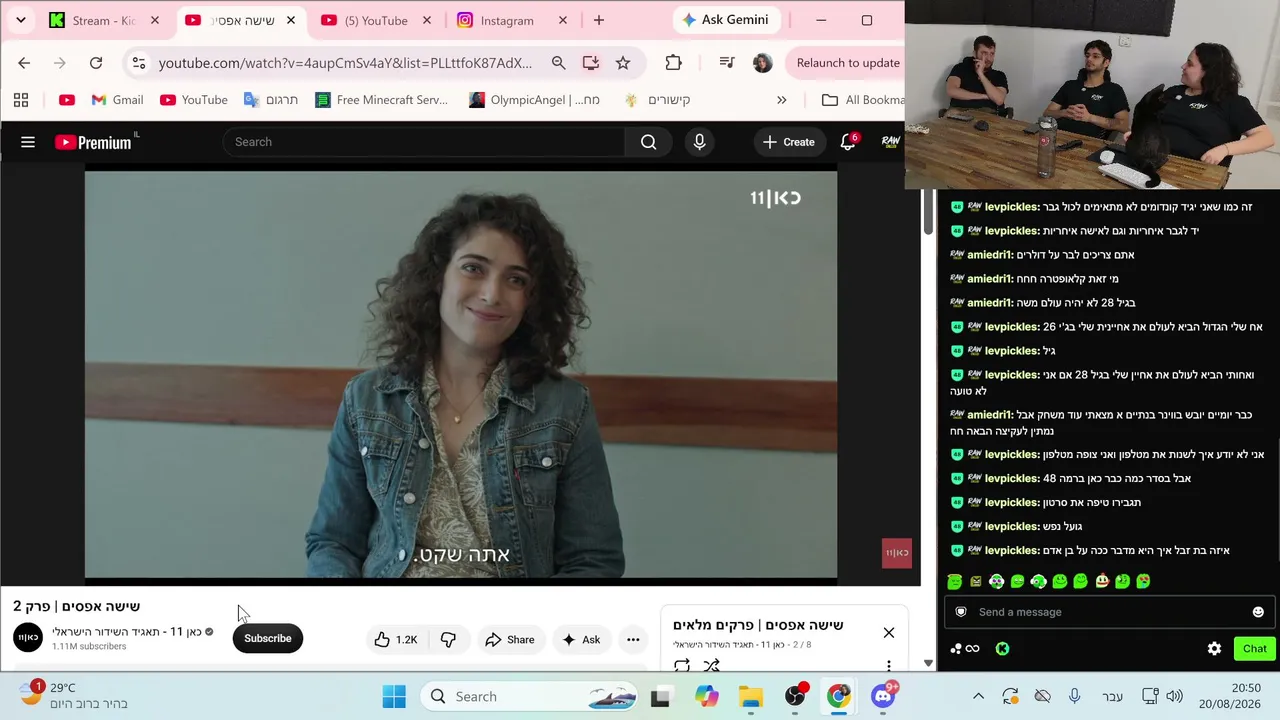Open the YouTube guide hamburger menu
Image resolution: width=1280 pixels, height=720 pixels.
coord(28,142)
